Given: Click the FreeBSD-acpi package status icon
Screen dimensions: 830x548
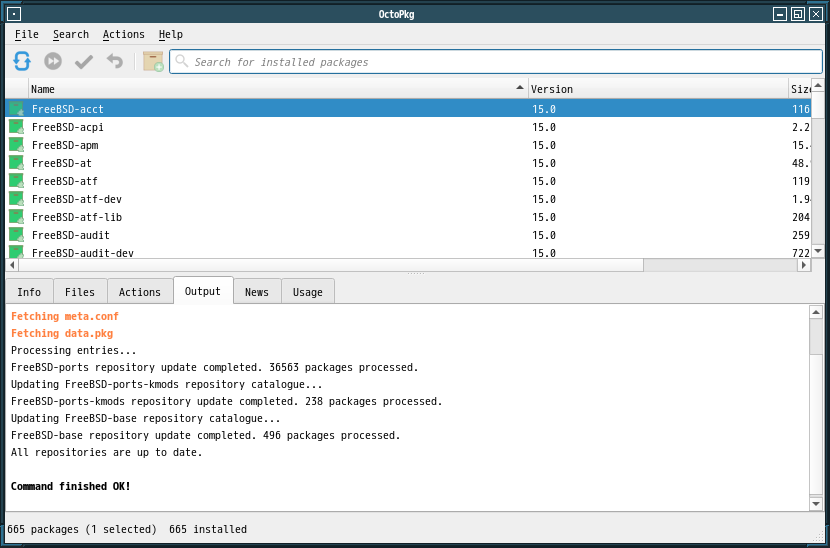Looking at the screenshot, I should (x=16, y=127).
